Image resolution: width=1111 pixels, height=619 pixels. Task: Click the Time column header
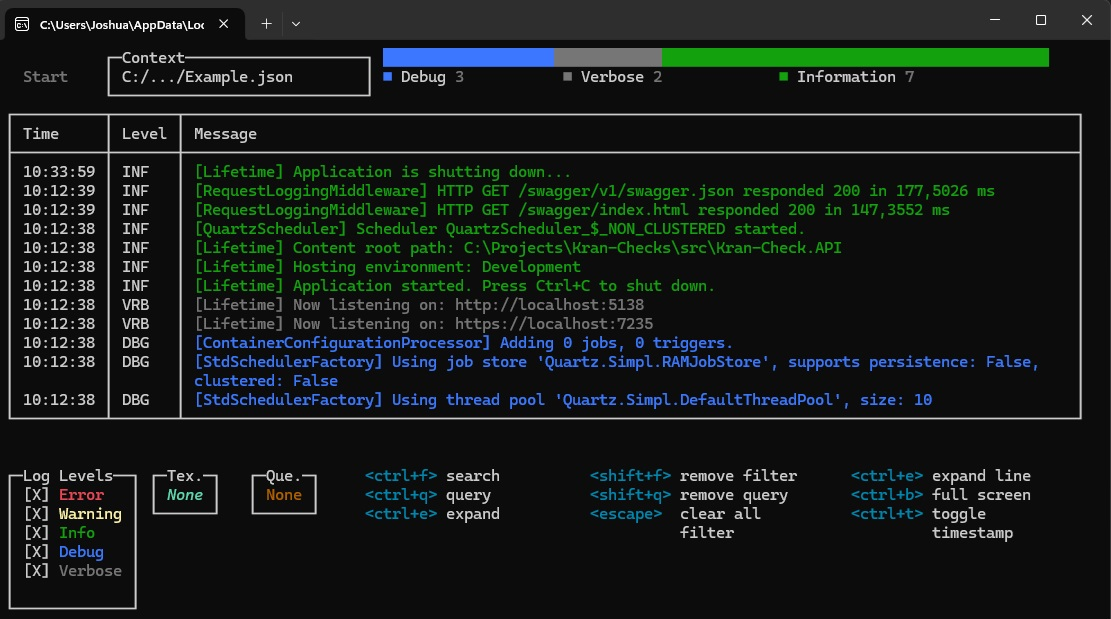tap(40, 134)
